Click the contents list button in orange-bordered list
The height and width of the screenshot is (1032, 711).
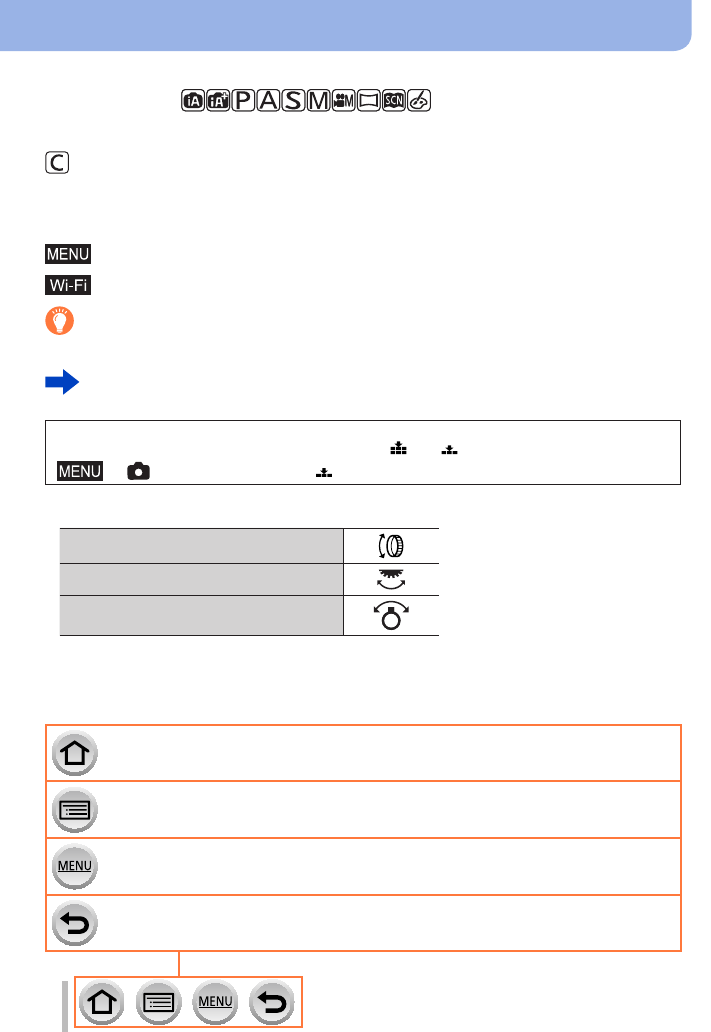74,810
